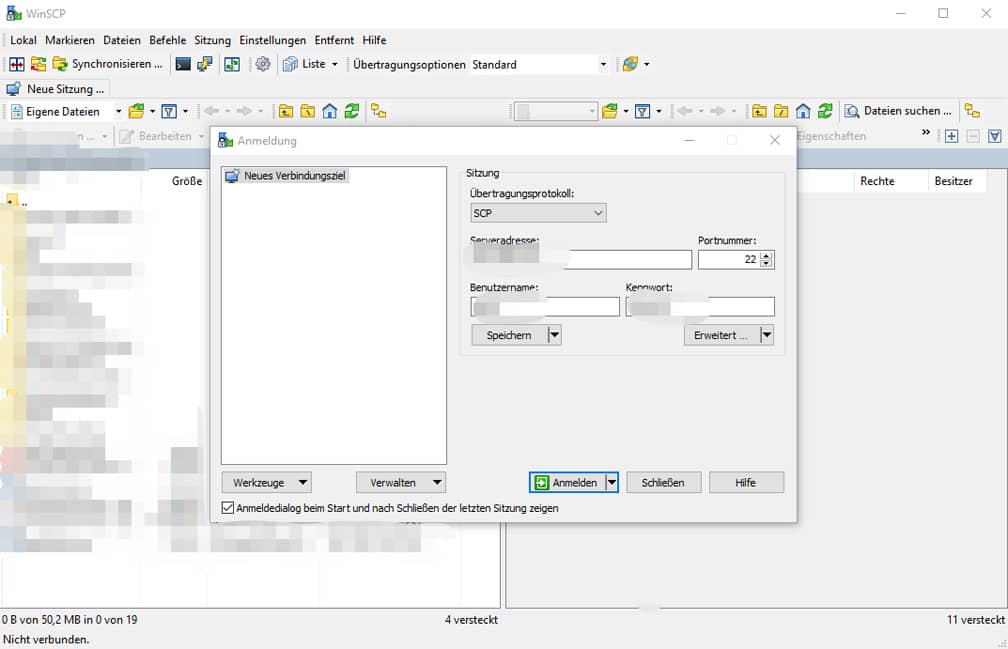Click the keep remote directory up to date icon
This screenshot has width=1008, height=649.
[39, 64]
